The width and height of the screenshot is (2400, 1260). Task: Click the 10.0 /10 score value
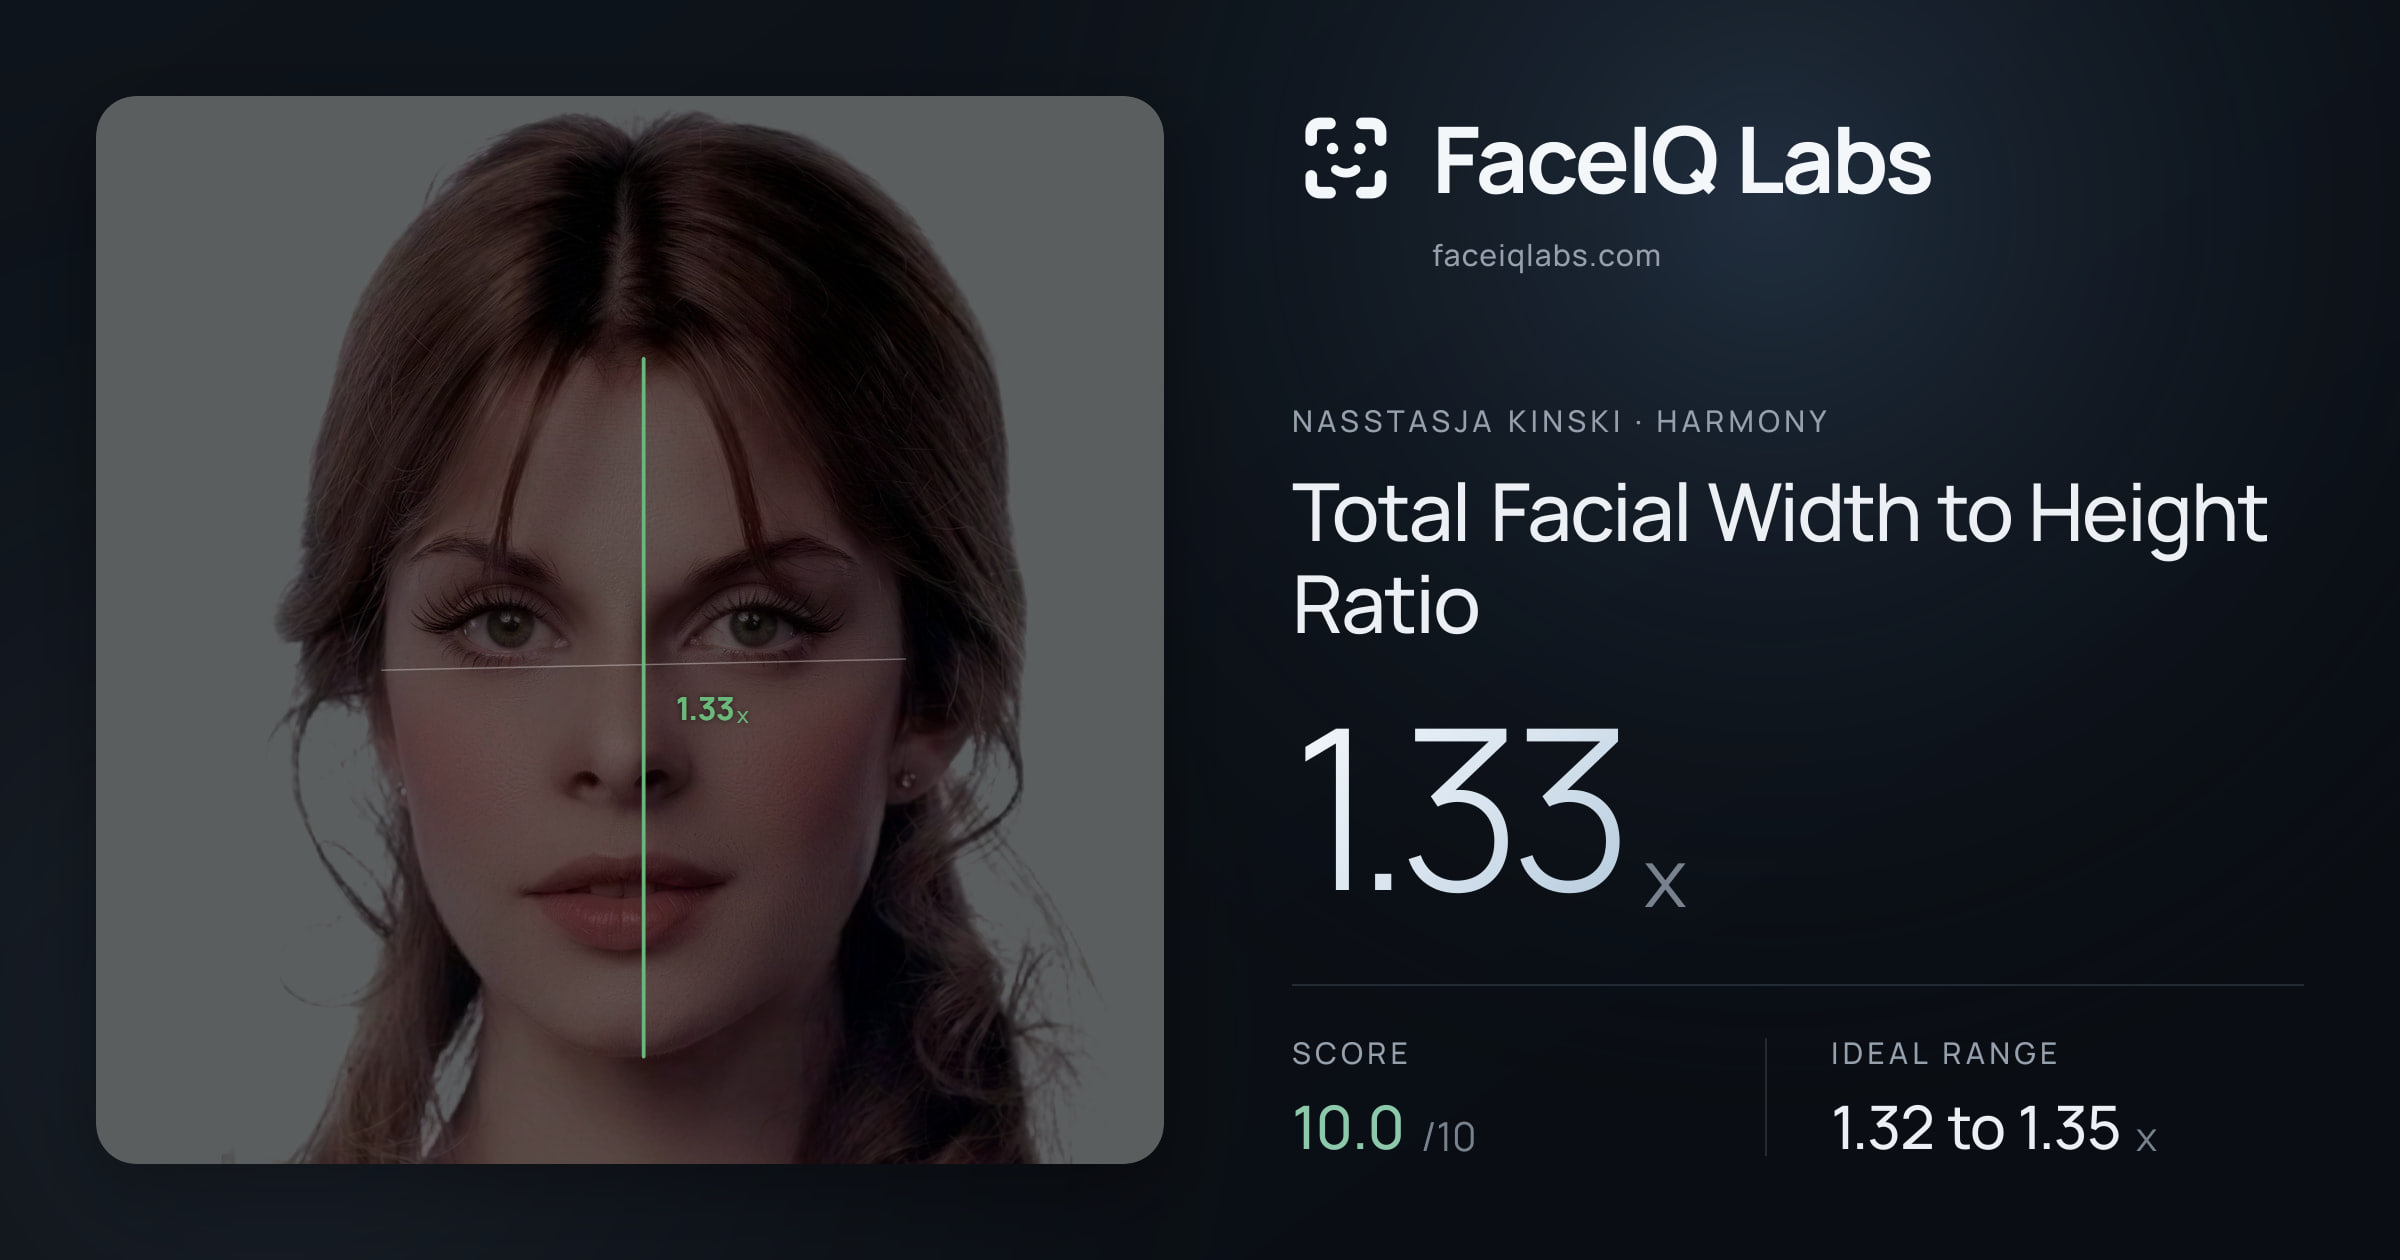pyautogui.click(x=1383, y=1129)
